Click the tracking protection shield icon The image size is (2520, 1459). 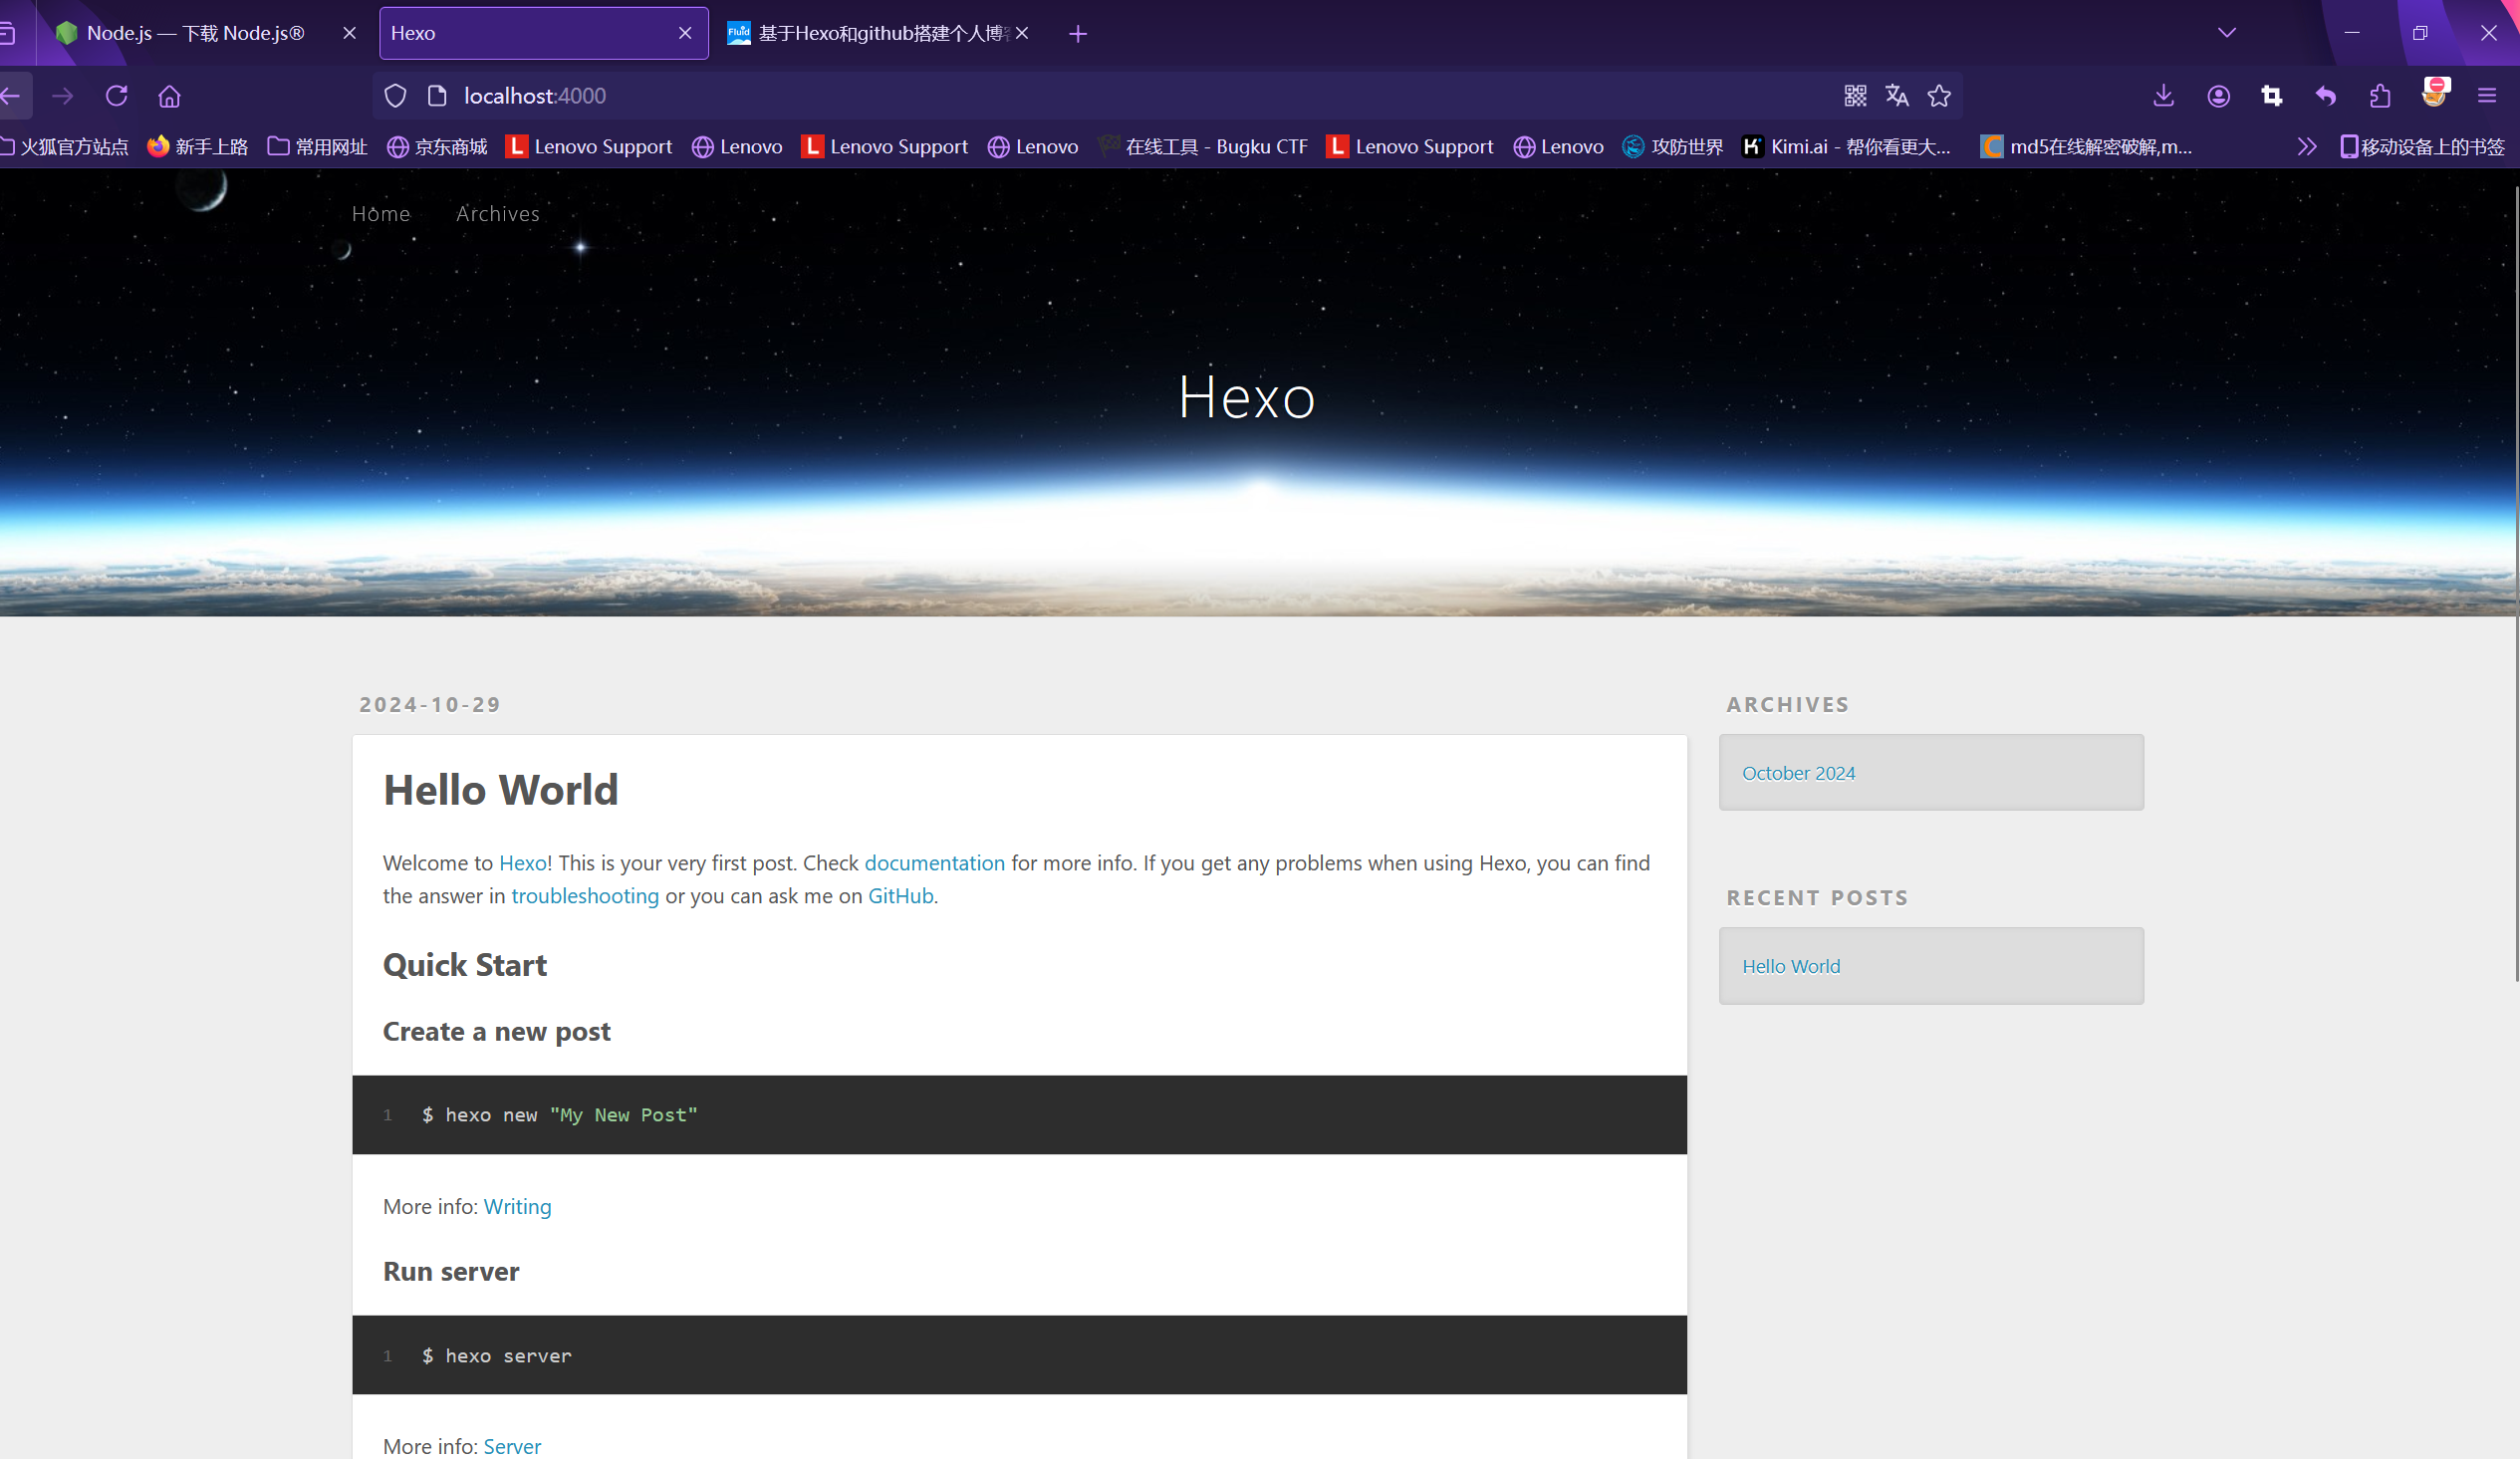[396, 96]
